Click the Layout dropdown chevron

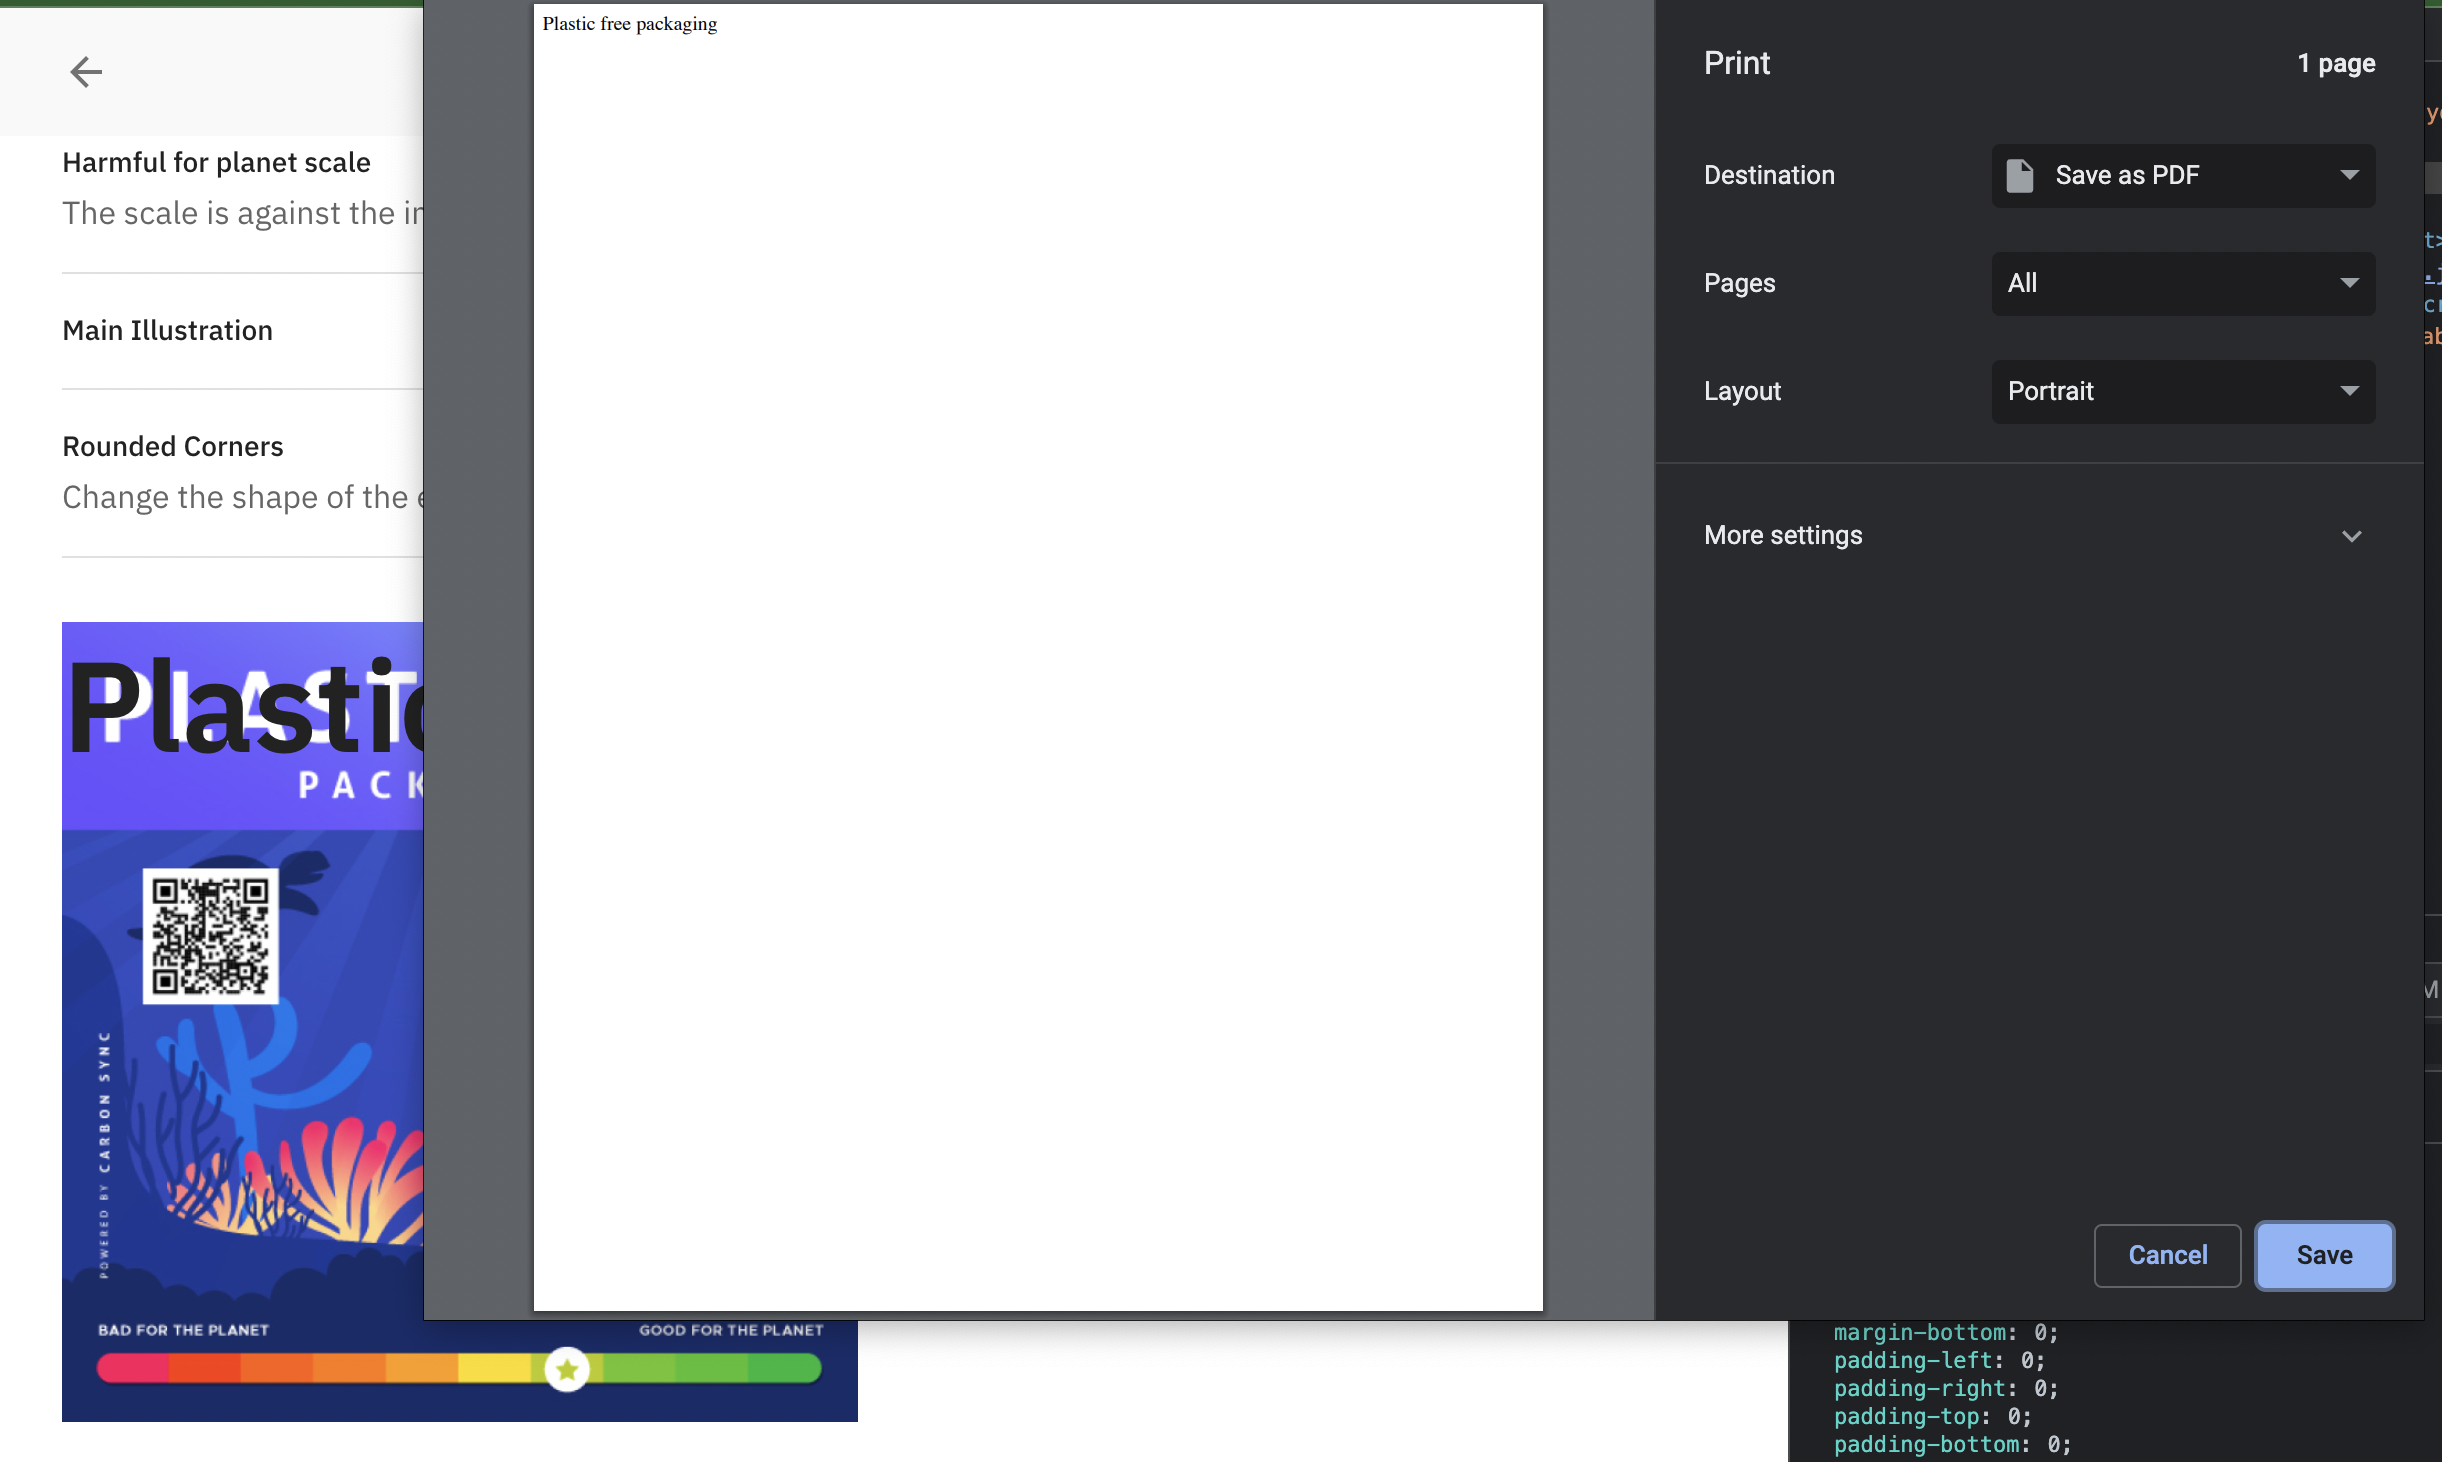click(x=2348, y=391)
